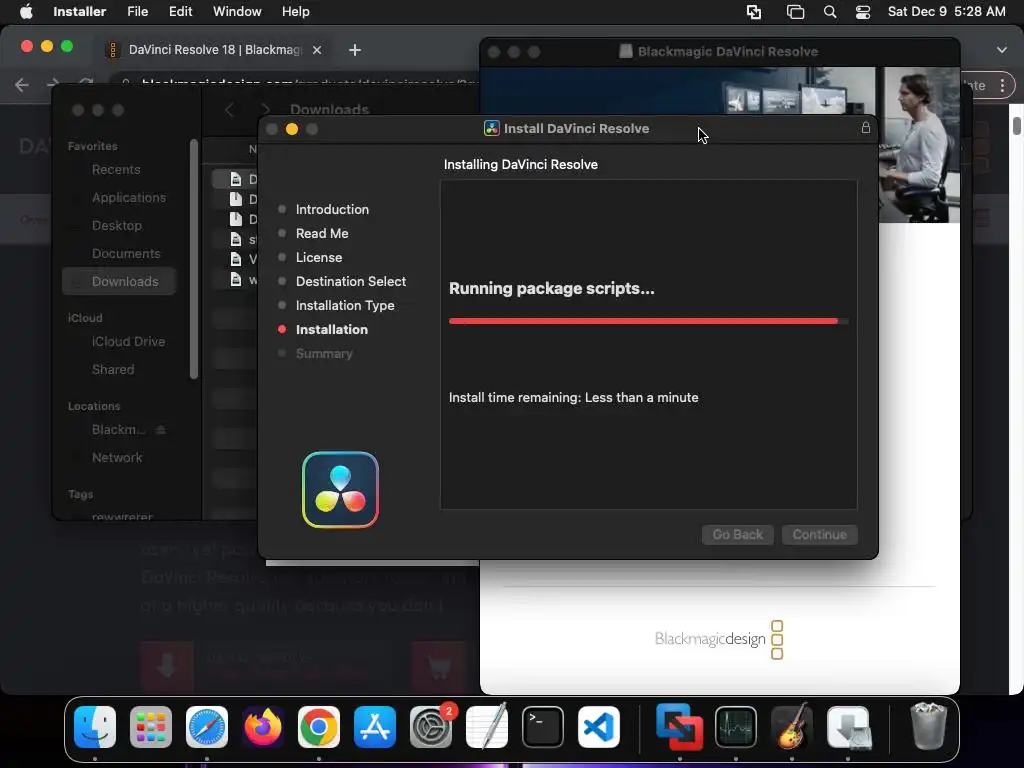Open the File menu
This screenshot has height=768, width=1024.
137,12
